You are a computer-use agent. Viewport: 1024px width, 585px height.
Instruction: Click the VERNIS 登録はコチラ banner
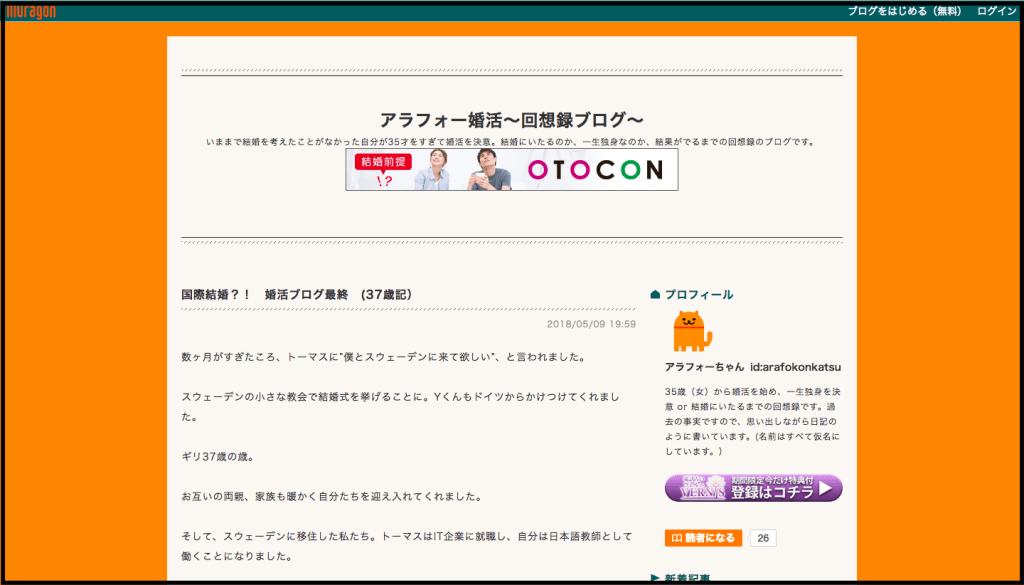point(753,488)
